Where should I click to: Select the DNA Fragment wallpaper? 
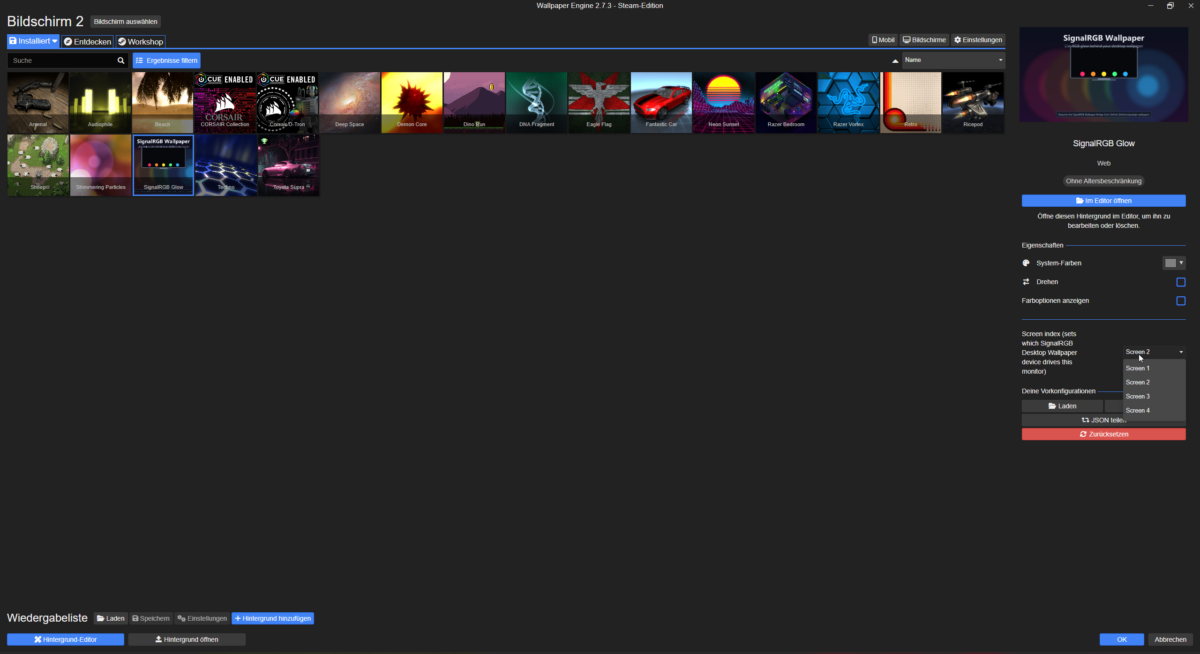point(536,102)
